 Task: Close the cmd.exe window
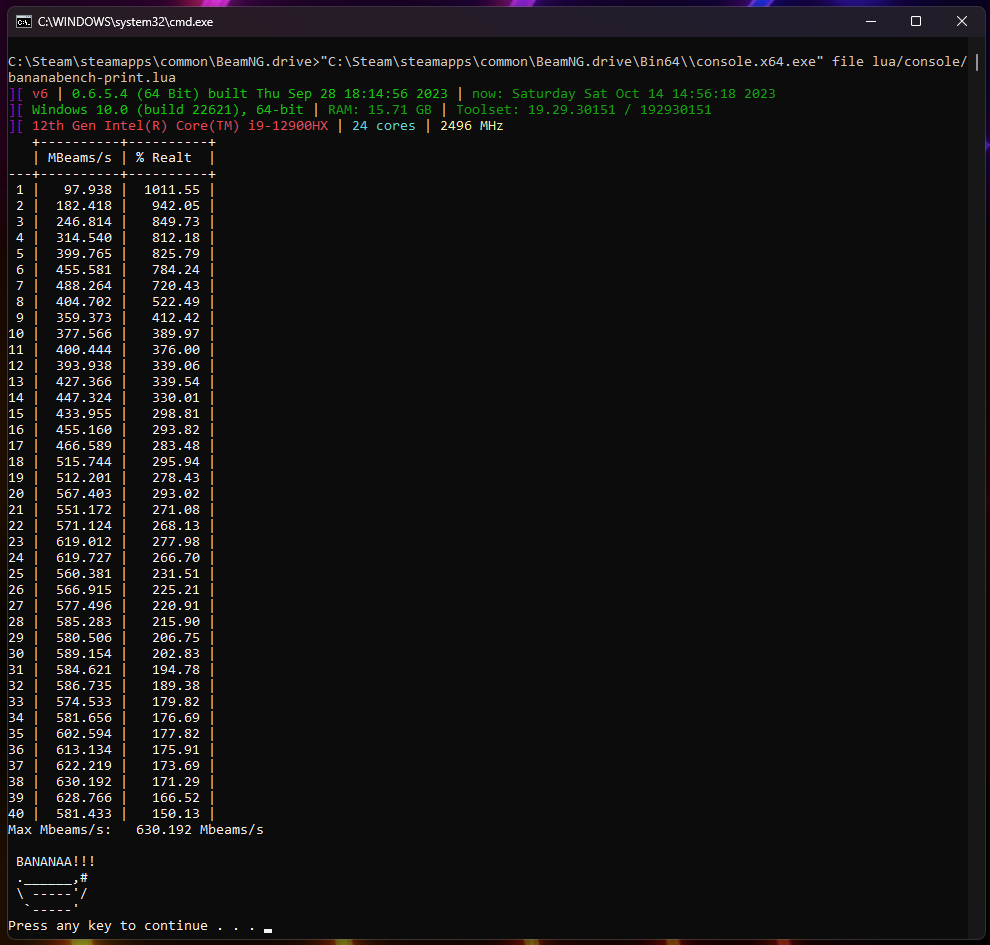(962, 21)
